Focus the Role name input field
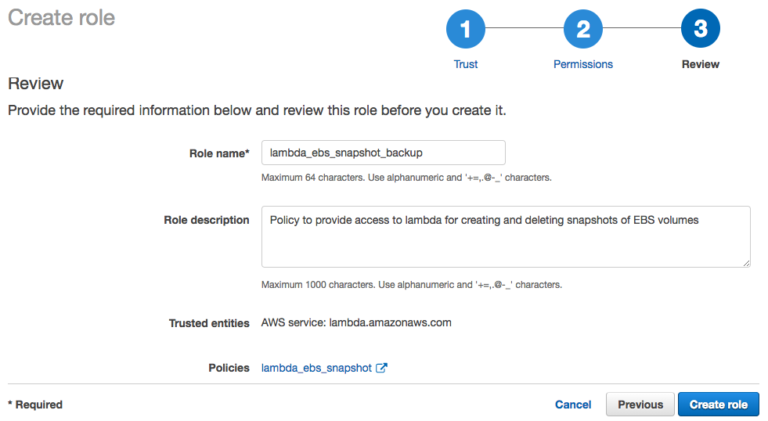 tap(383, 152)
